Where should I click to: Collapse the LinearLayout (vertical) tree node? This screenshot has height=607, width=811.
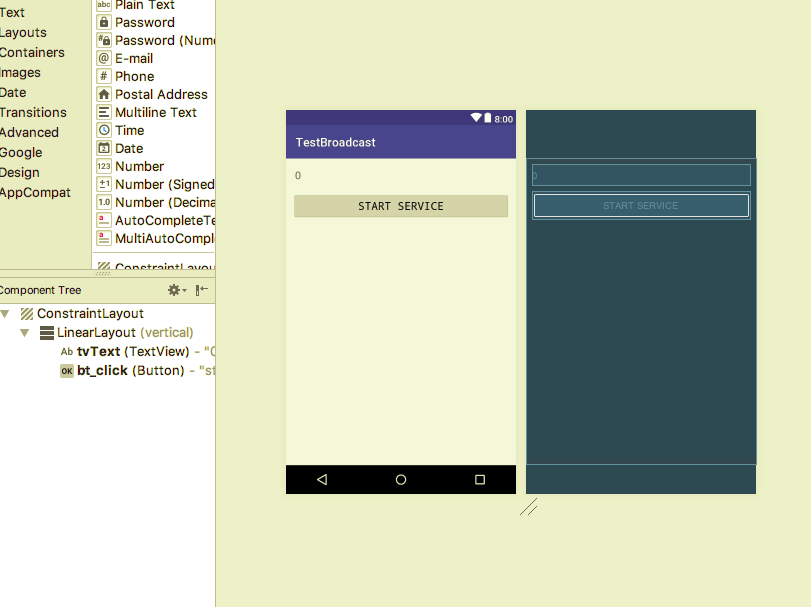pos(24,333)
